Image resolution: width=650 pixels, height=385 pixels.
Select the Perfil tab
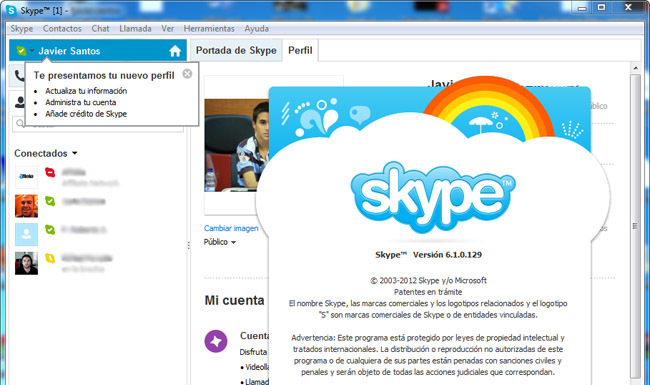click(300, 51)
